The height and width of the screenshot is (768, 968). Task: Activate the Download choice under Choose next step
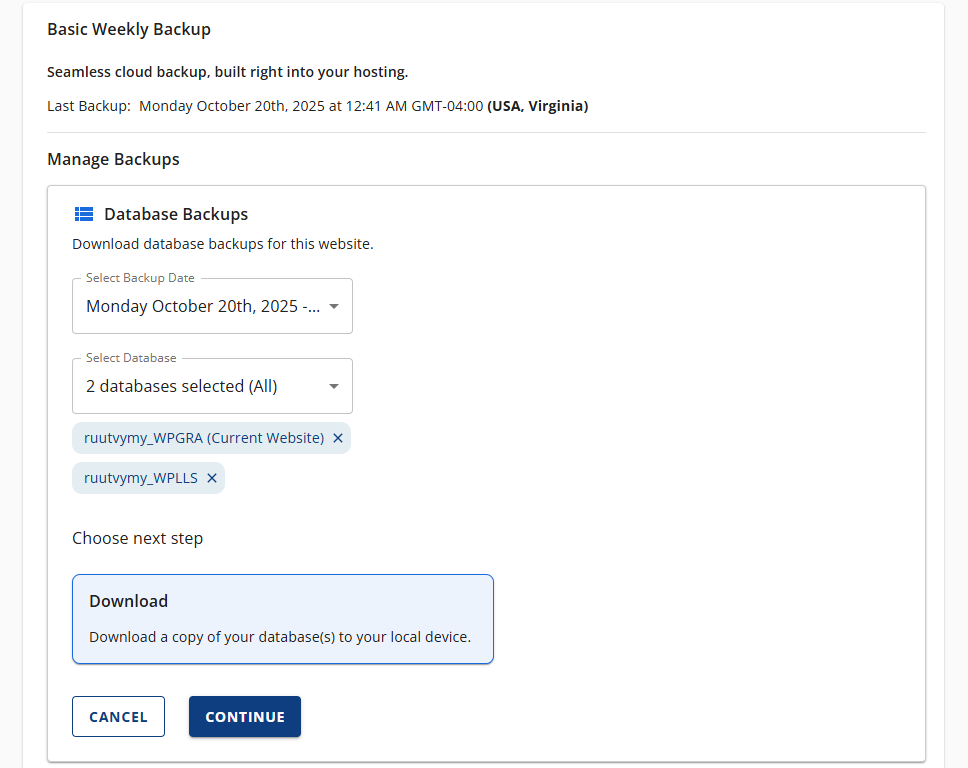click(x=282, y=617)
